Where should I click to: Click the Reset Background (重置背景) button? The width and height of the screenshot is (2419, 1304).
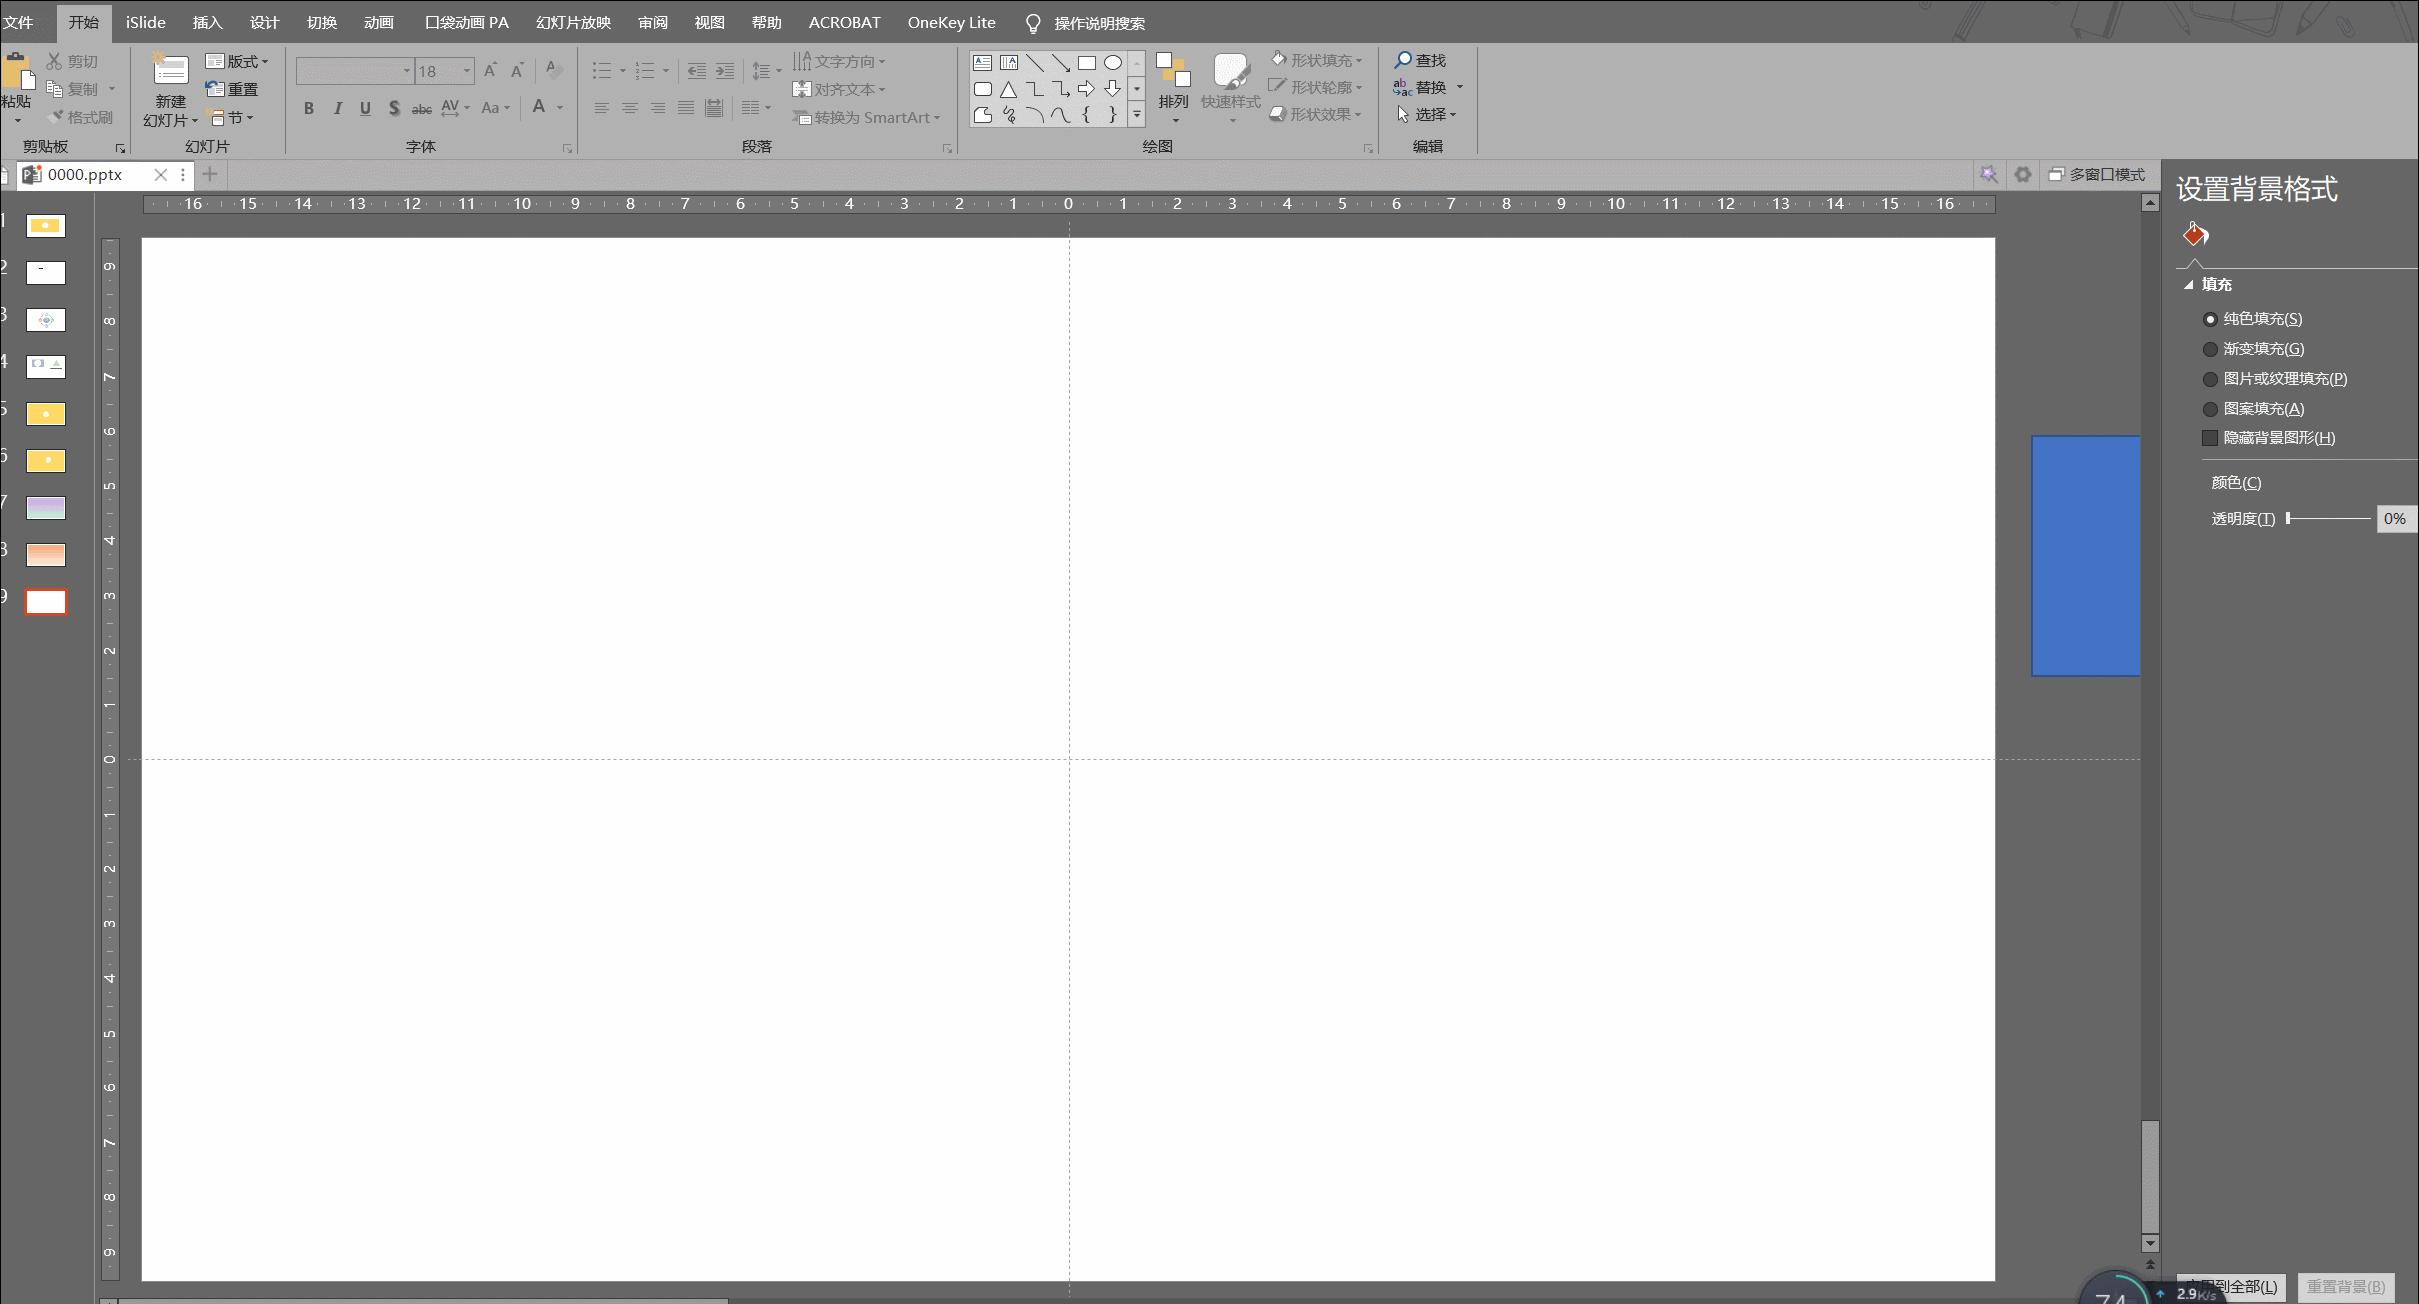pos(2345,1286)
